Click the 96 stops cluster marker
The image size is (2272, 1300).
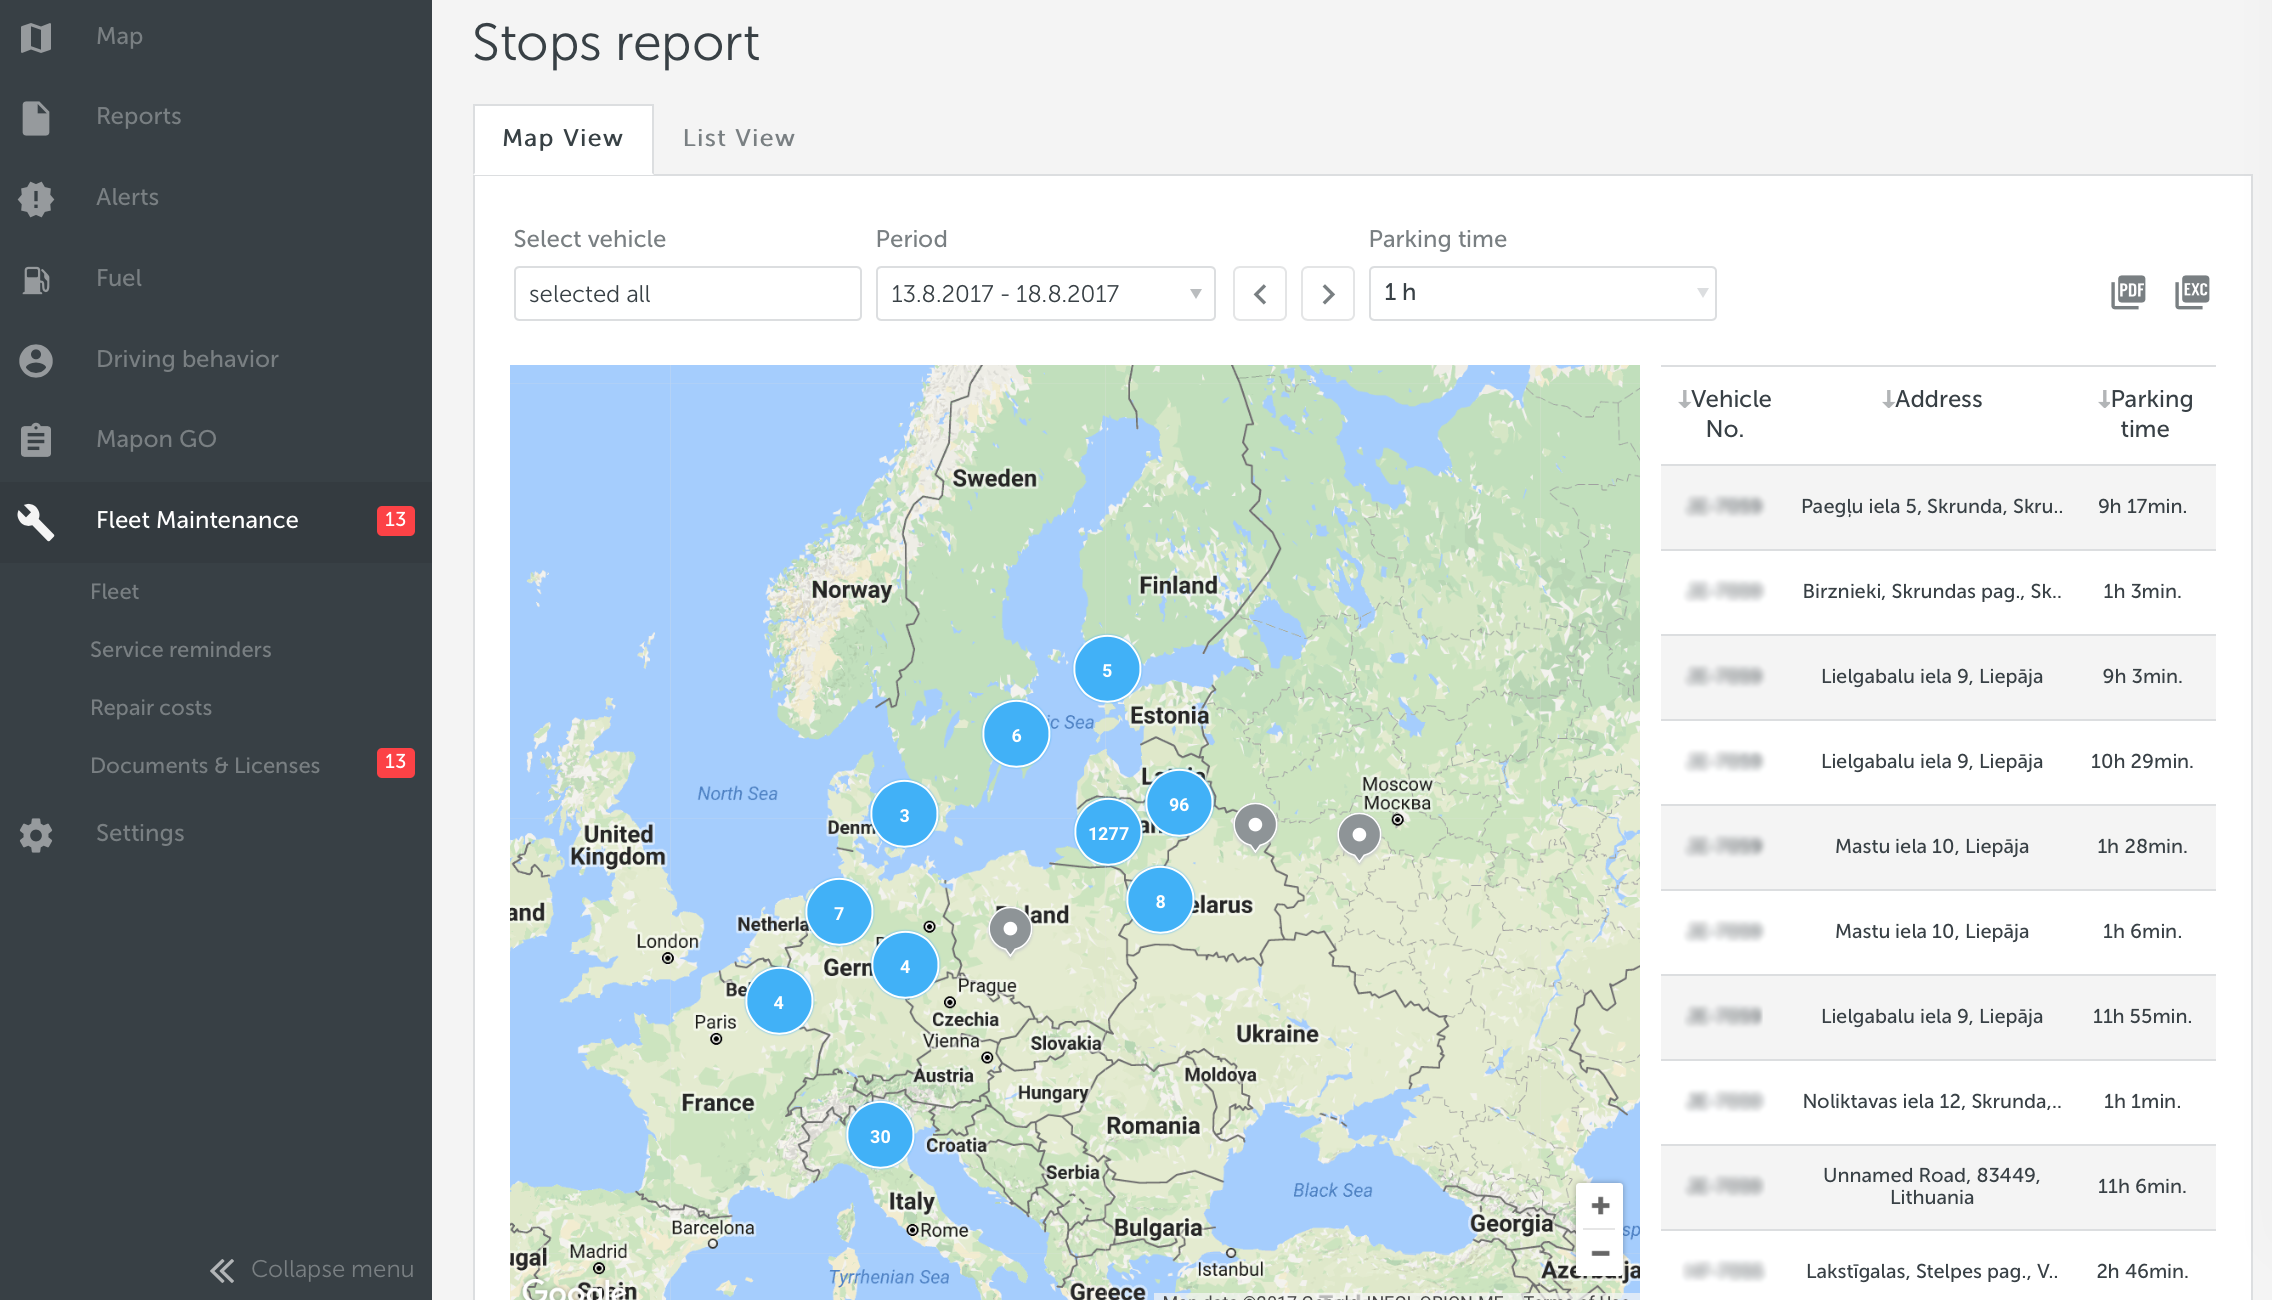[1179, 804]
